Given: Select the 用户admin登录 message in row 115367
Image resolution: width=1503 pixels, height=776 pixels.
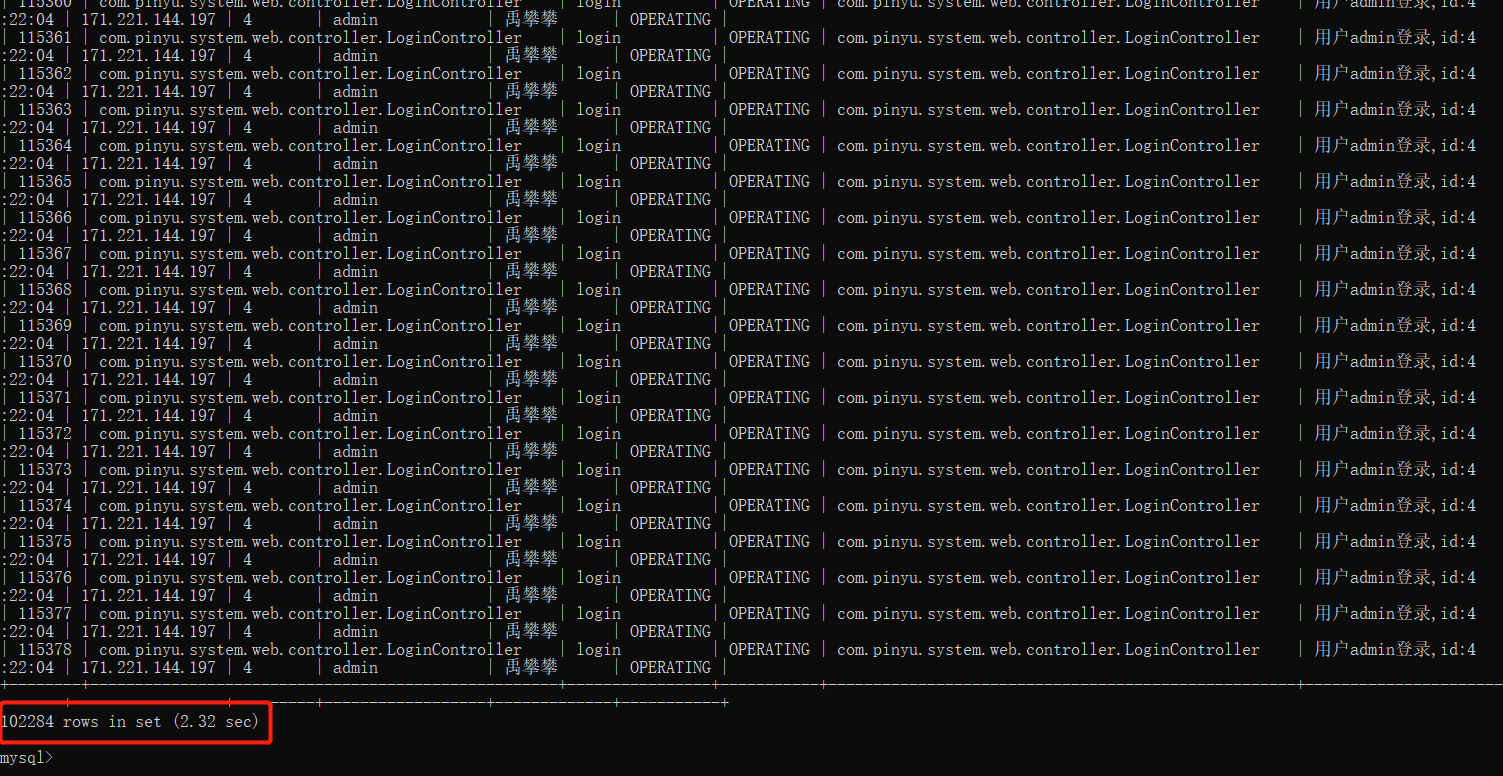Looking at the screenshot, I should 1390,253.
